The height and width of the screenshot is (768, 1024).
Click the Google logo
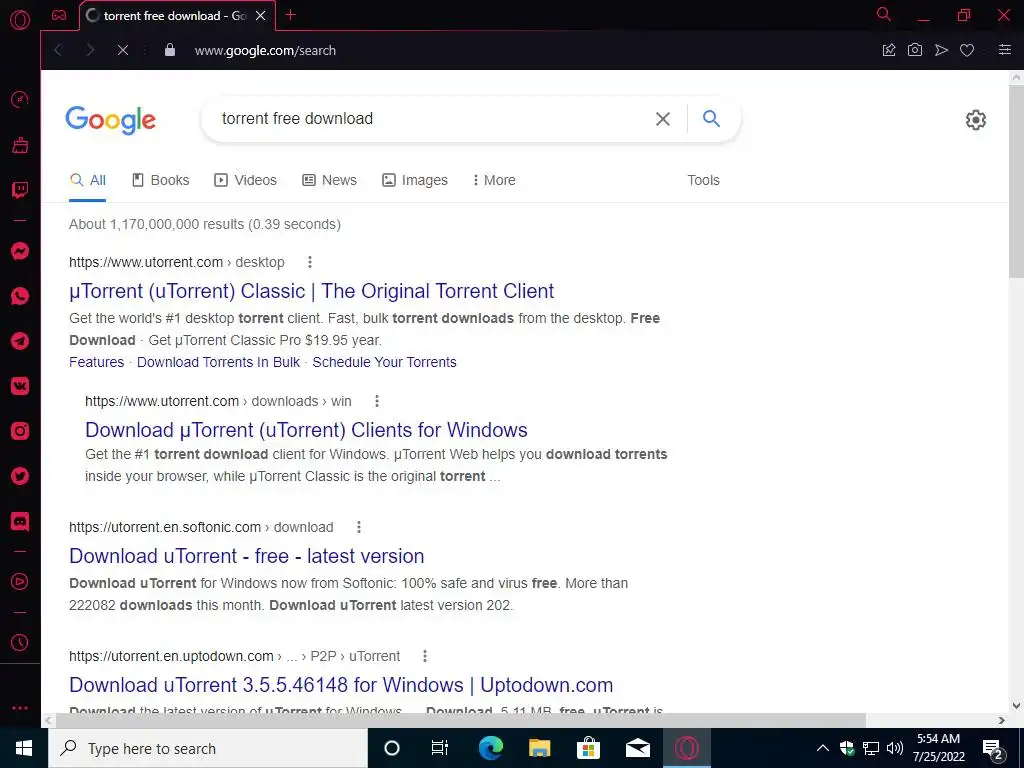point(110,120)
